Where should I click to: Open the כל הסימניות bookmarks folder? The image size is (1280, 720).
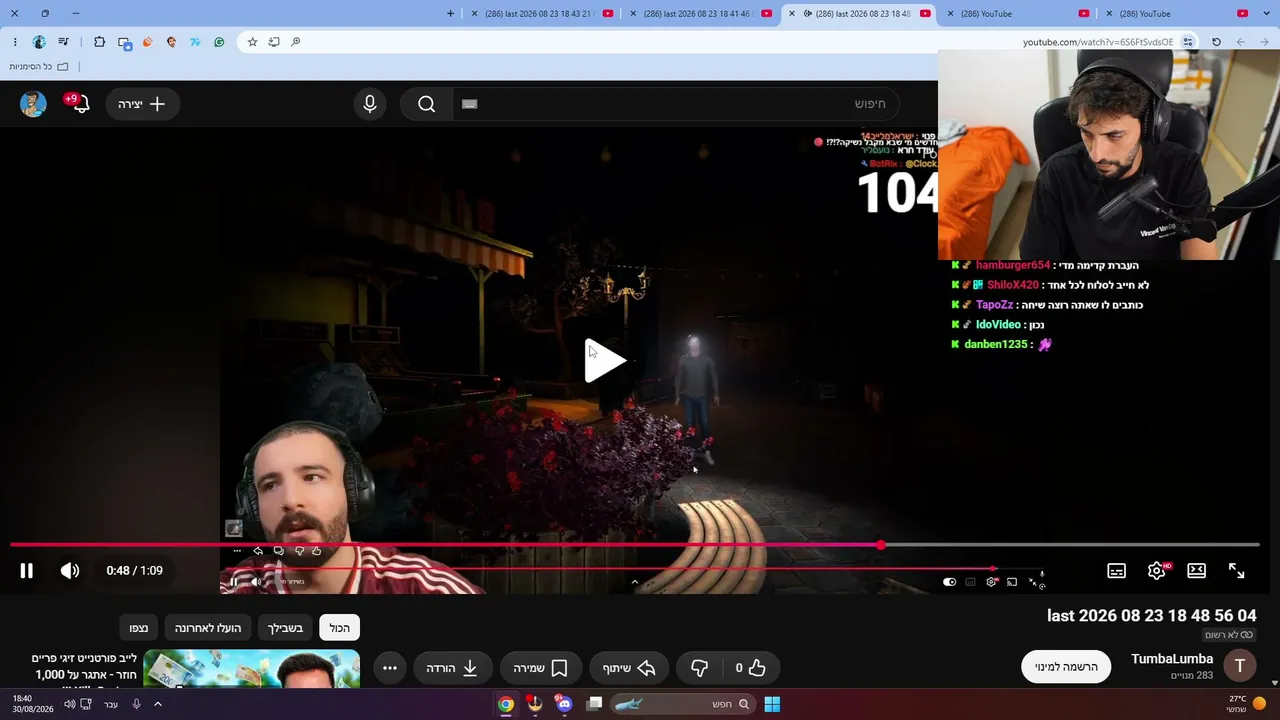click(x=39, y=67)
